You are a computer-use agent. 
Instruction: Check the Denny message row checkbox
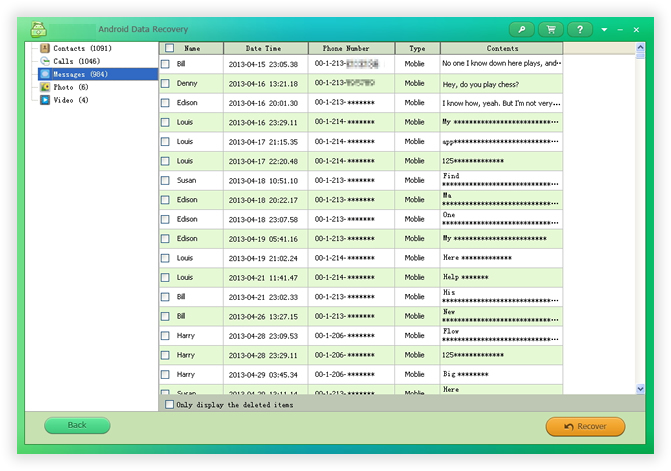tap(165, 83)
